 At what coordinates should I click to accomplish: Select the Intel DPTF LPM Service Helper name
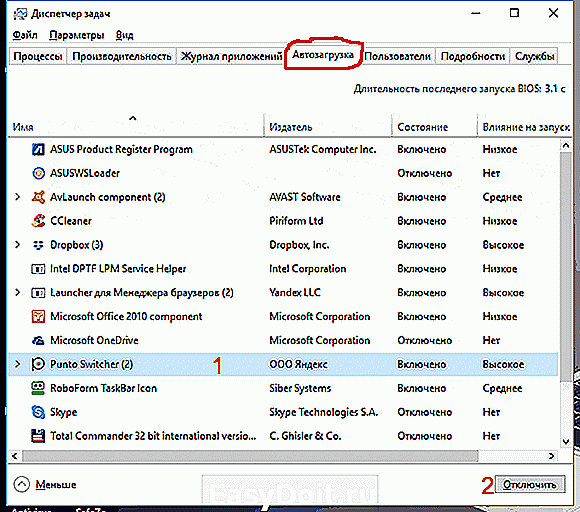tap(118, 269)
